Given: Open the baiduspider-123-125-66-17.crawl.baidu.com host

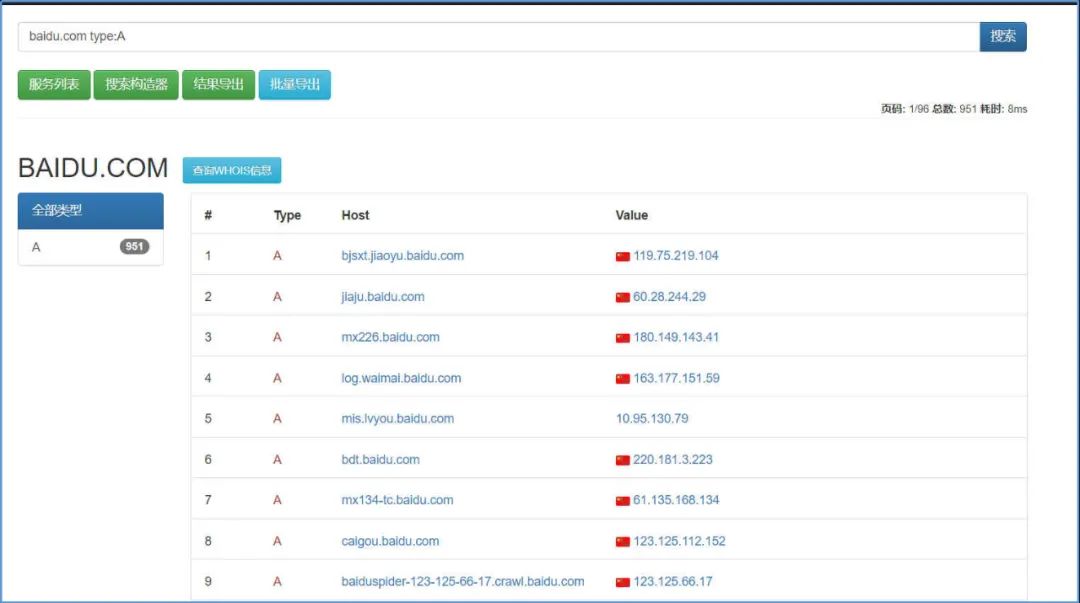Looking at the screenshot, I should (463, 582).
